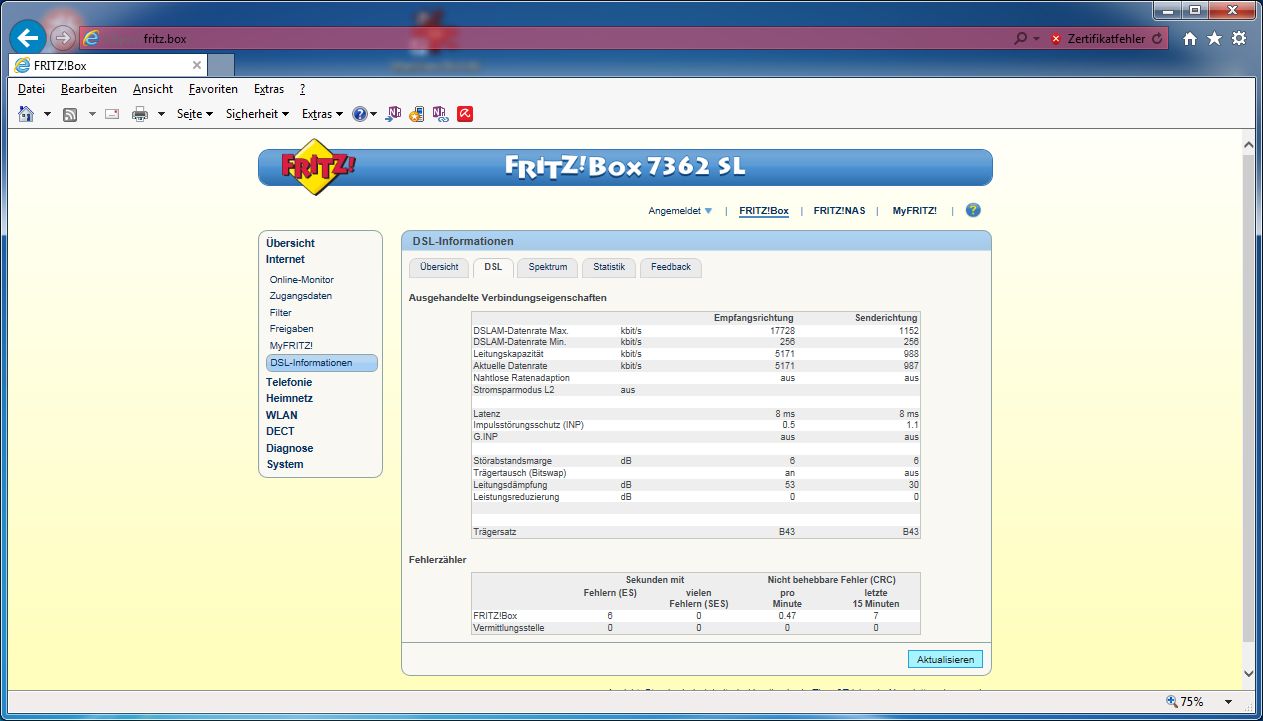Open Filter in the sidebar

pyautogui.click(x=281, y=313)
